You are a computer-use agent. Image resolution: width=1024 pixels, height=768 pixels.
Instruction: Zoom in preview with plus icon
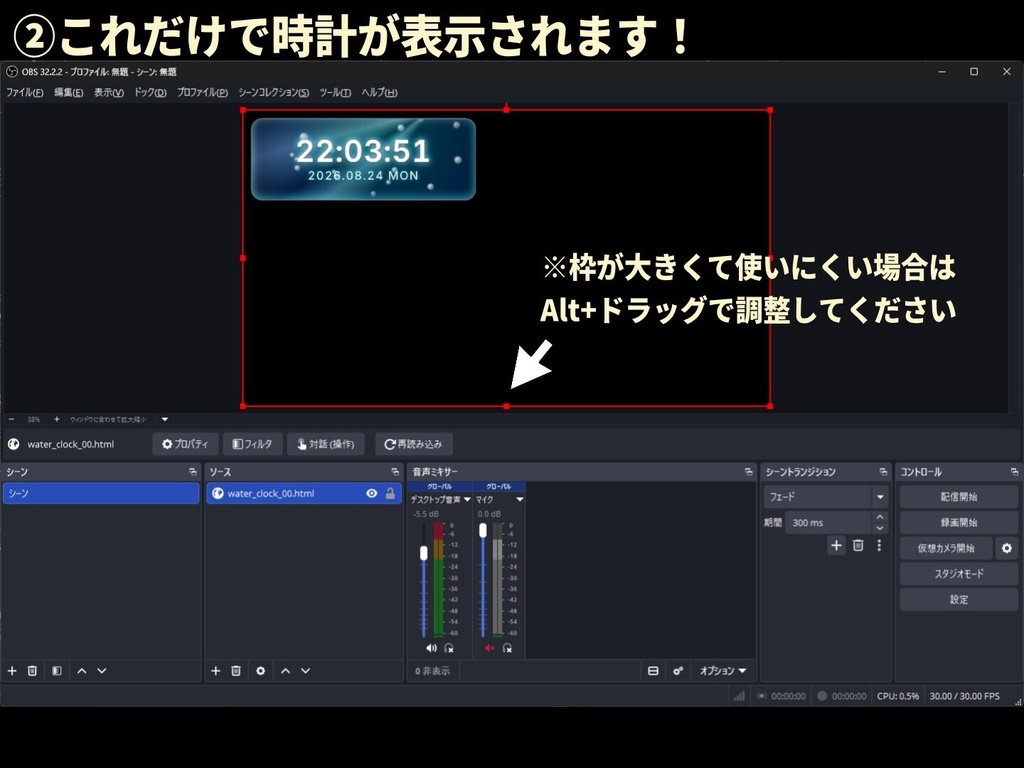tap(57, 419)
